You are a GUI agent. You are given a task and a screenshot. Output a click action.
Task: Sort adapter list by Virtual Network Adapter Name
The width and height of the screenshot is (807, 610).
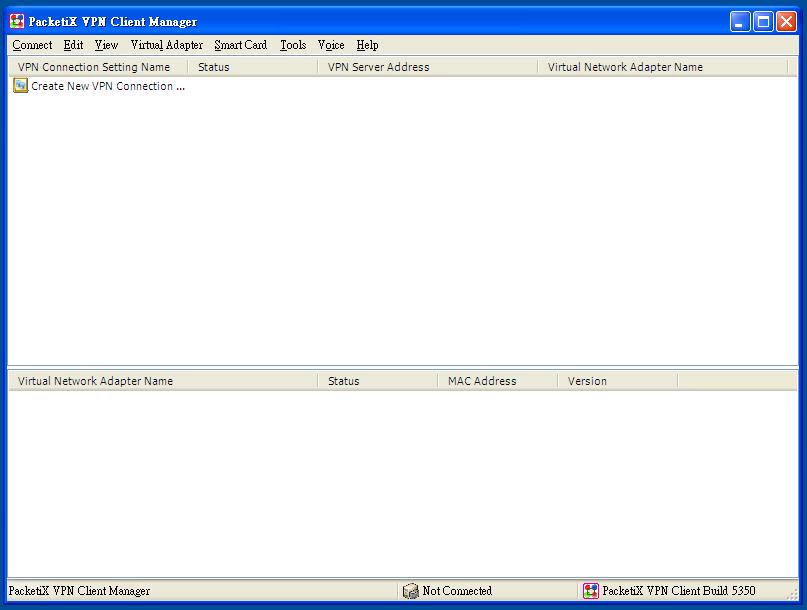tap(163, 381)
